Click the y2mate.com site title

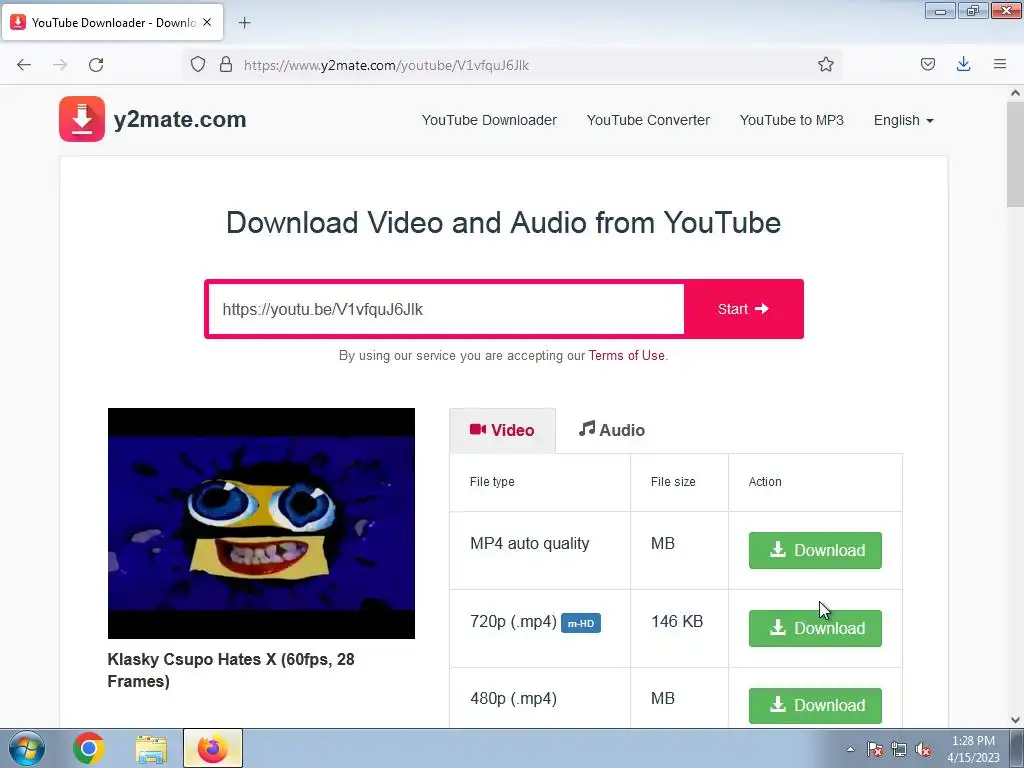point(180,120)
